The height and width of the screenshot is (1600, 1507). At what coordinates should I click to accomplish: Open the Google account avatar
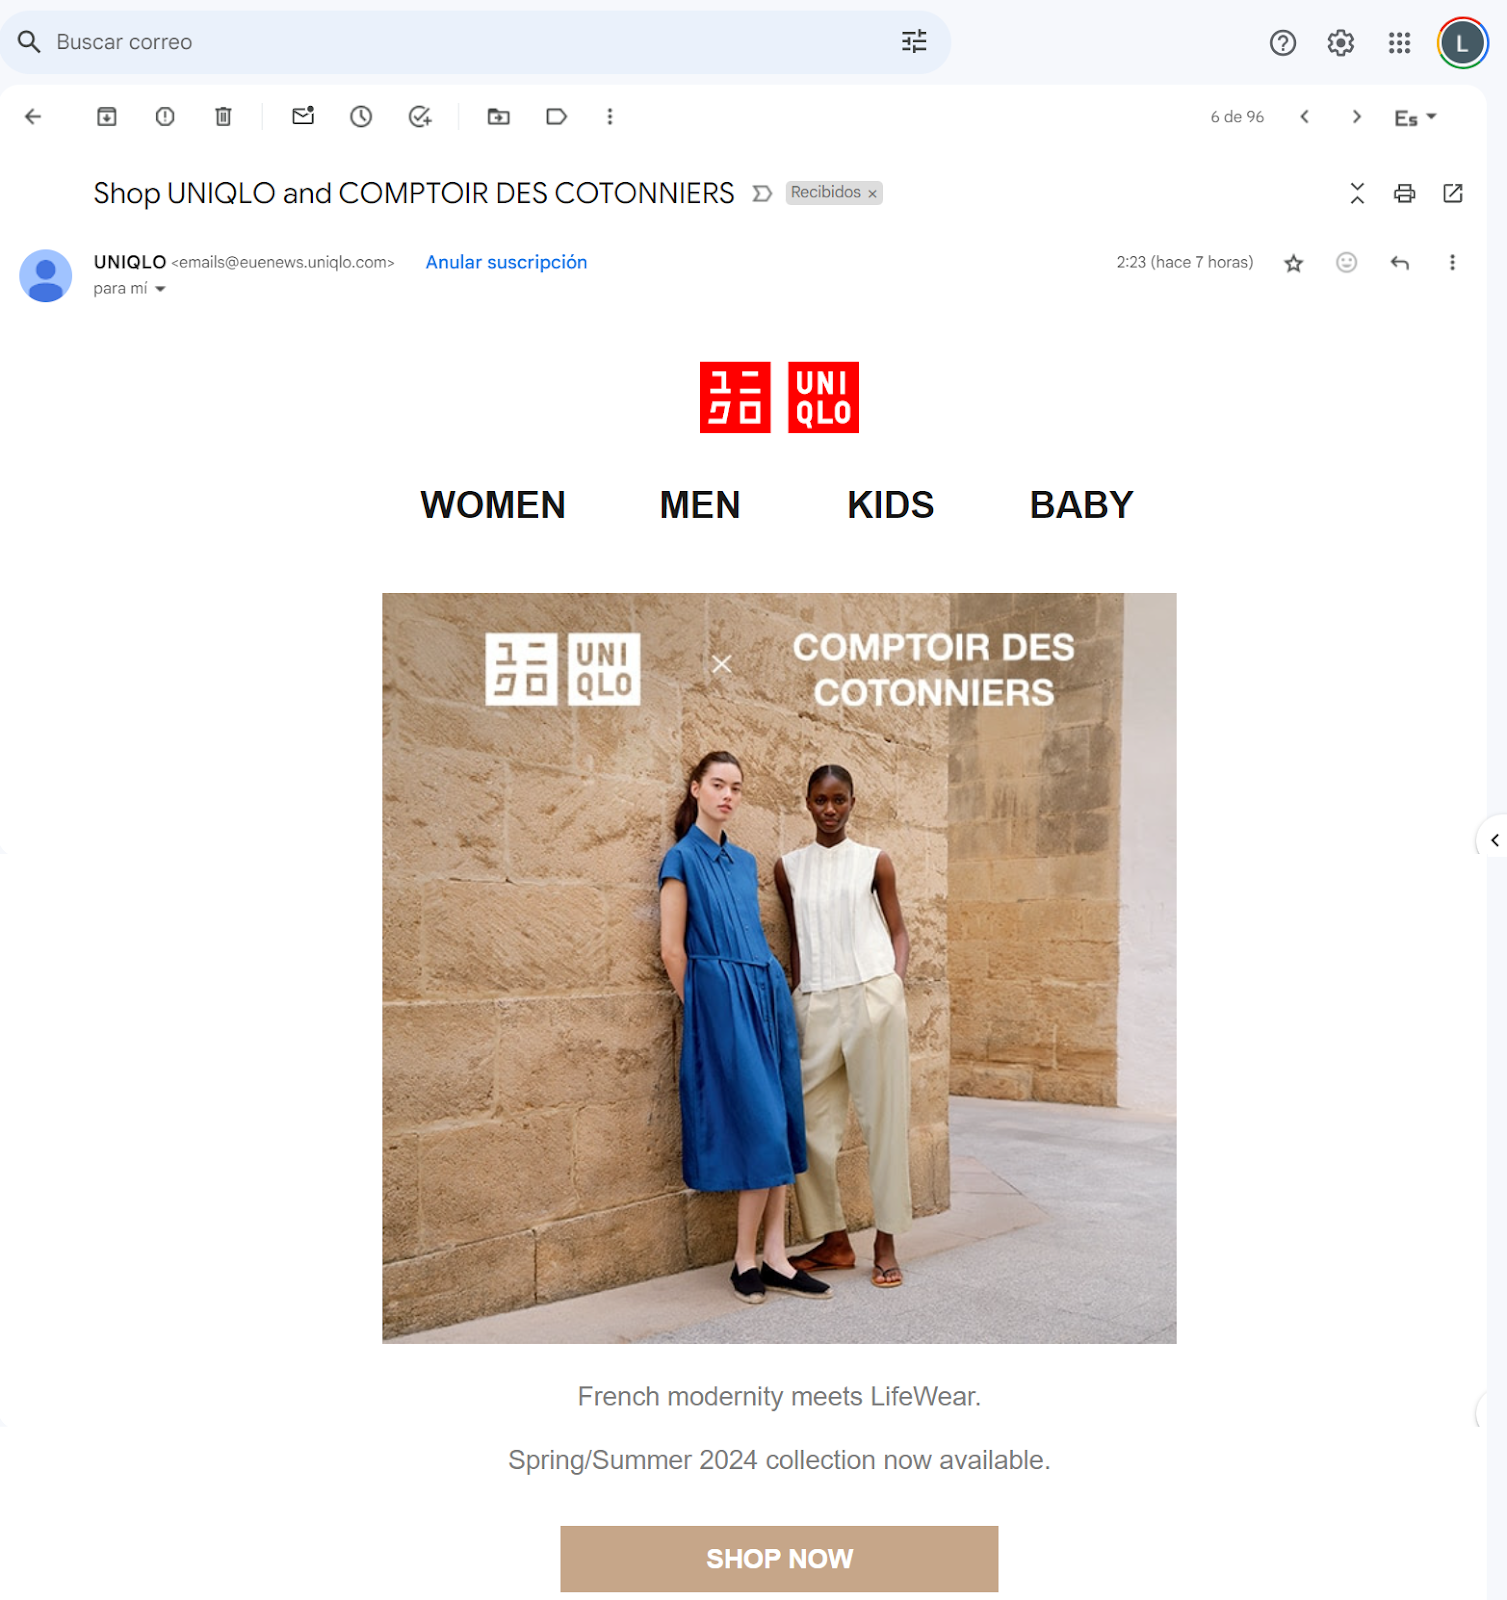click(x=1462, y=43)
